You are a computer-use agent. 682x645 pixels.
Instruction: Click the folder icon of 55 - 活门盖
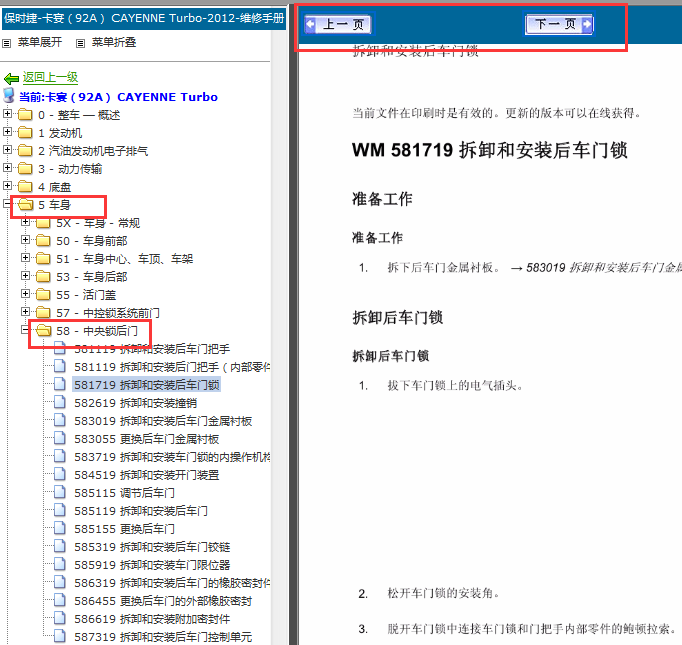tap(43, 295)
